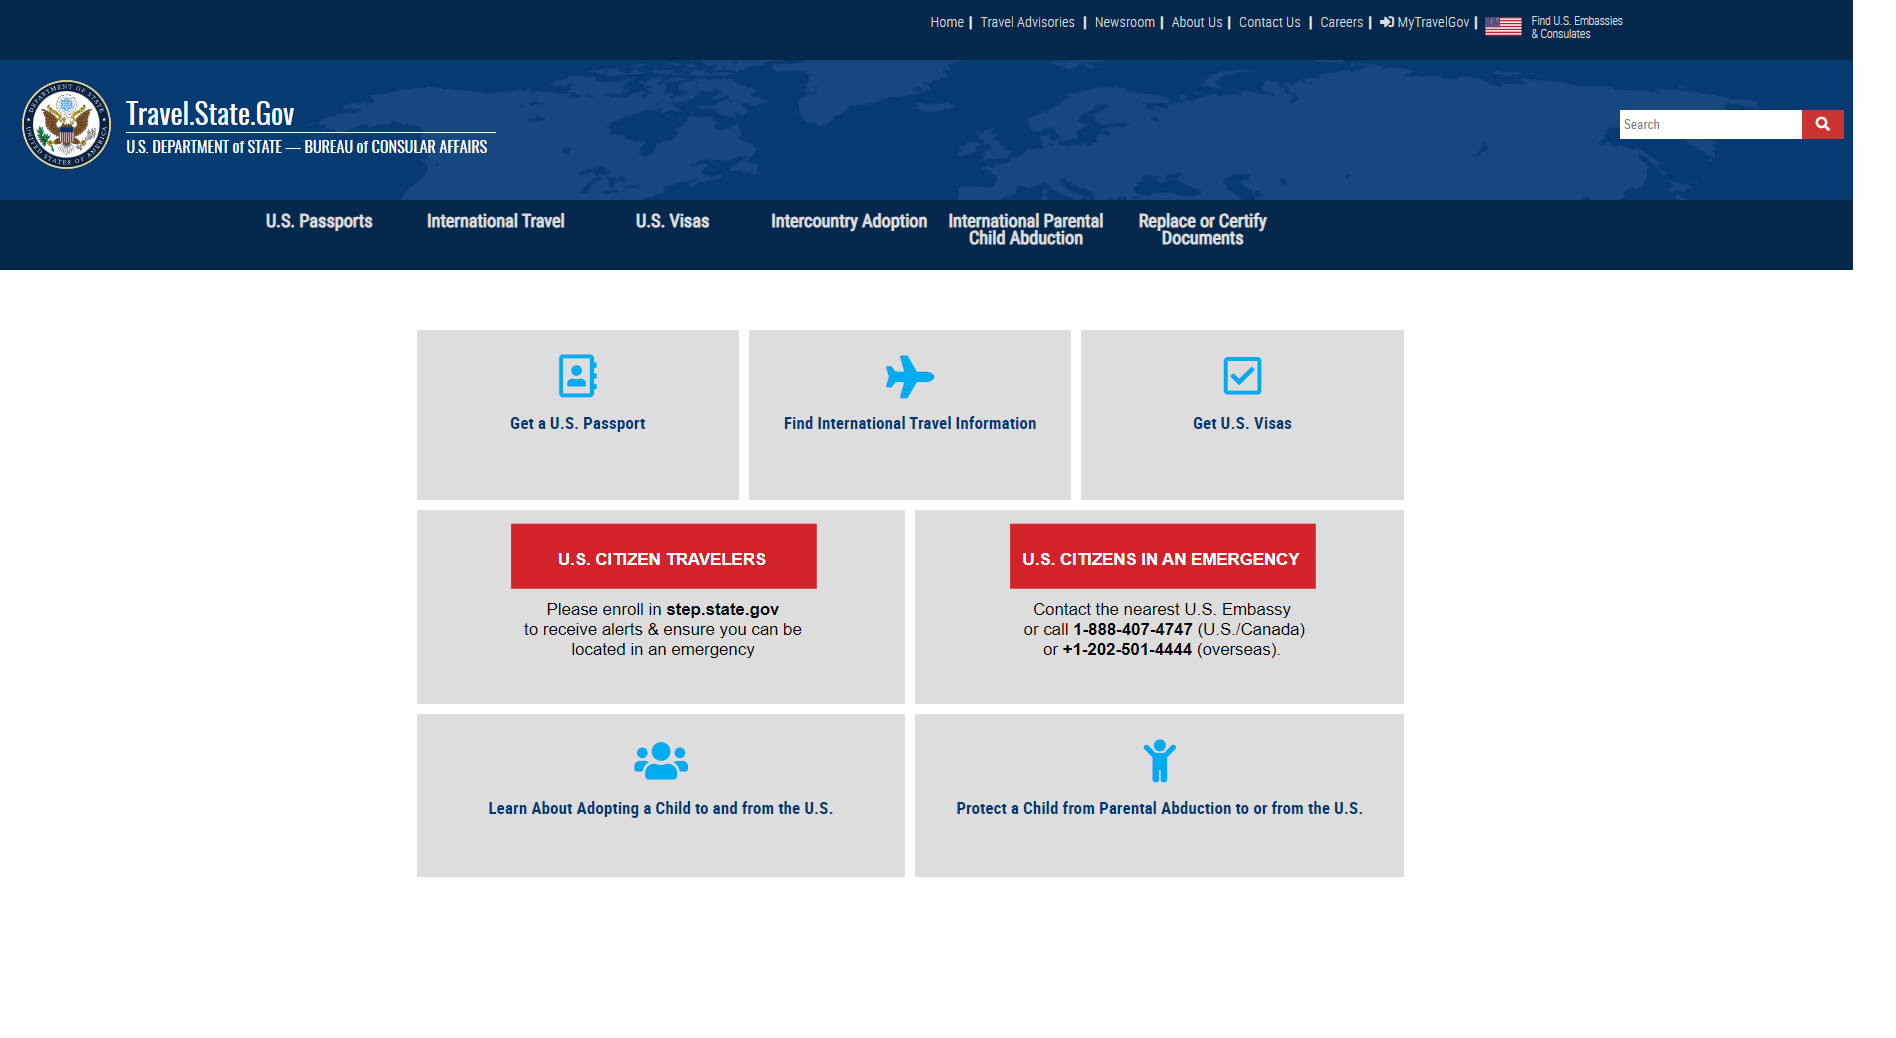
Task: Click the Department of State seal logo
Action: click(67, 125)
